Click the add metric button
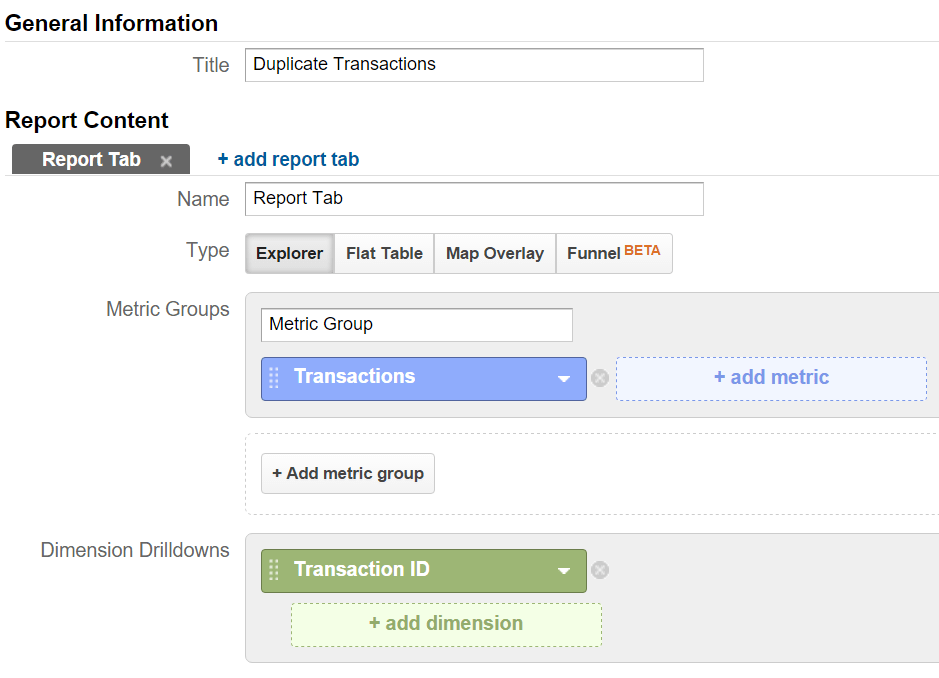Image resolution: width=939 pixels, height=678 pixels. 770,377
